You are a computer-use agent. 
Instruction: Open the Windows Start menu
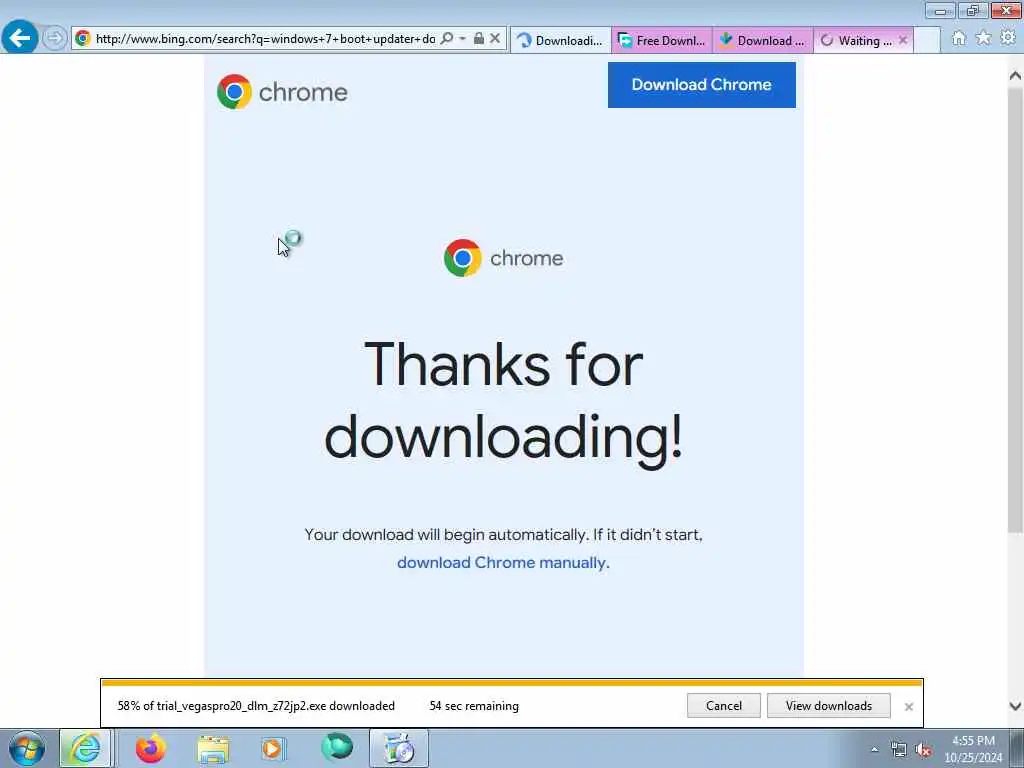point(27,748)
